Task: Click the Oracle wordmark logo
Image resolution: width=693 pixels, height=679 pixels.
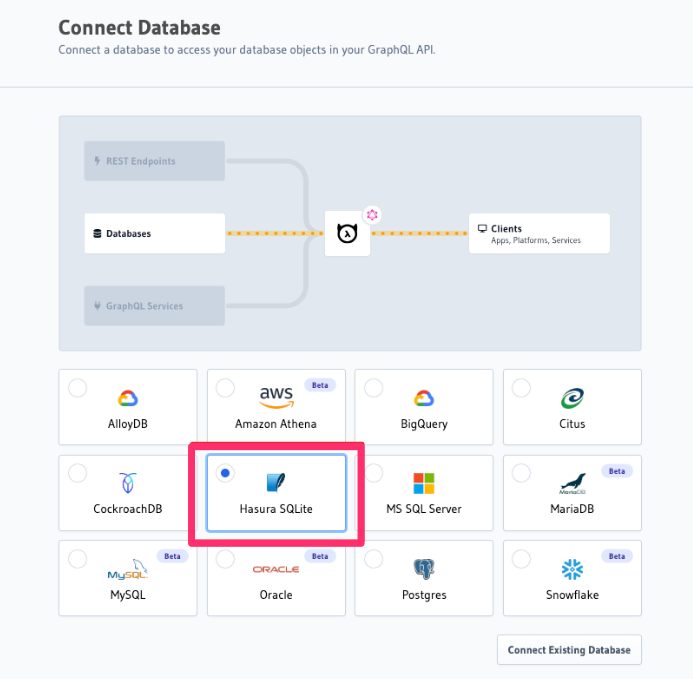Action: [x=276, y=569]
